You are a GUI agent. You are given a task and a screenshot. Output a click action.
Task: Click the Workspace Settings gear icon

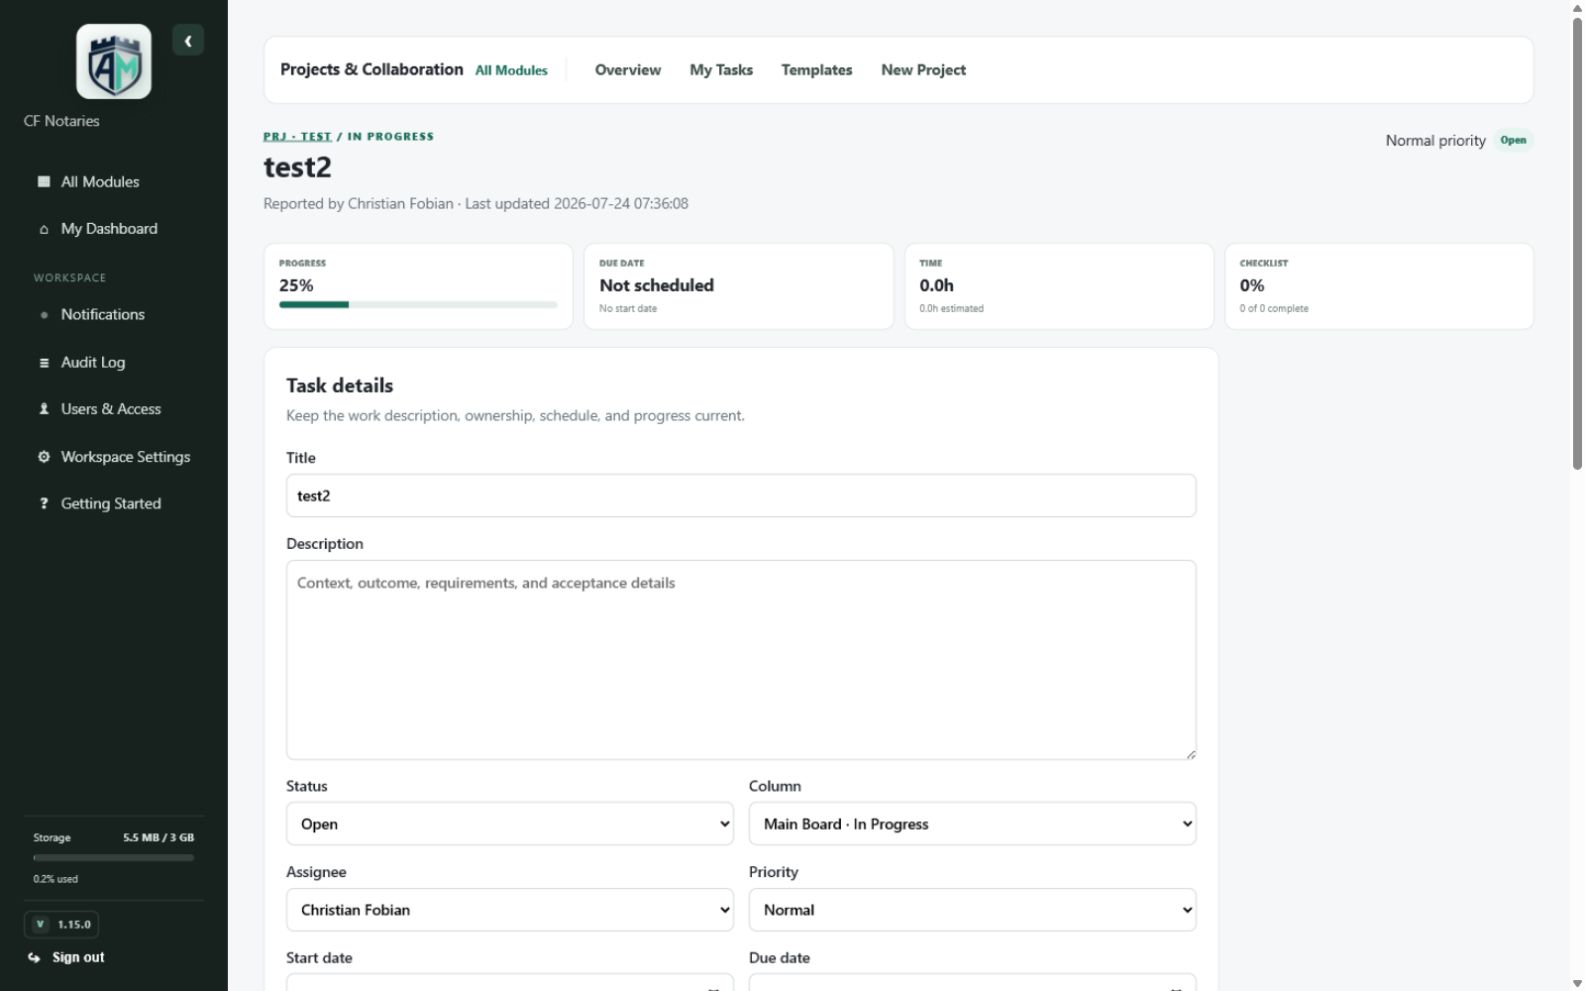(x=44, y=457)
